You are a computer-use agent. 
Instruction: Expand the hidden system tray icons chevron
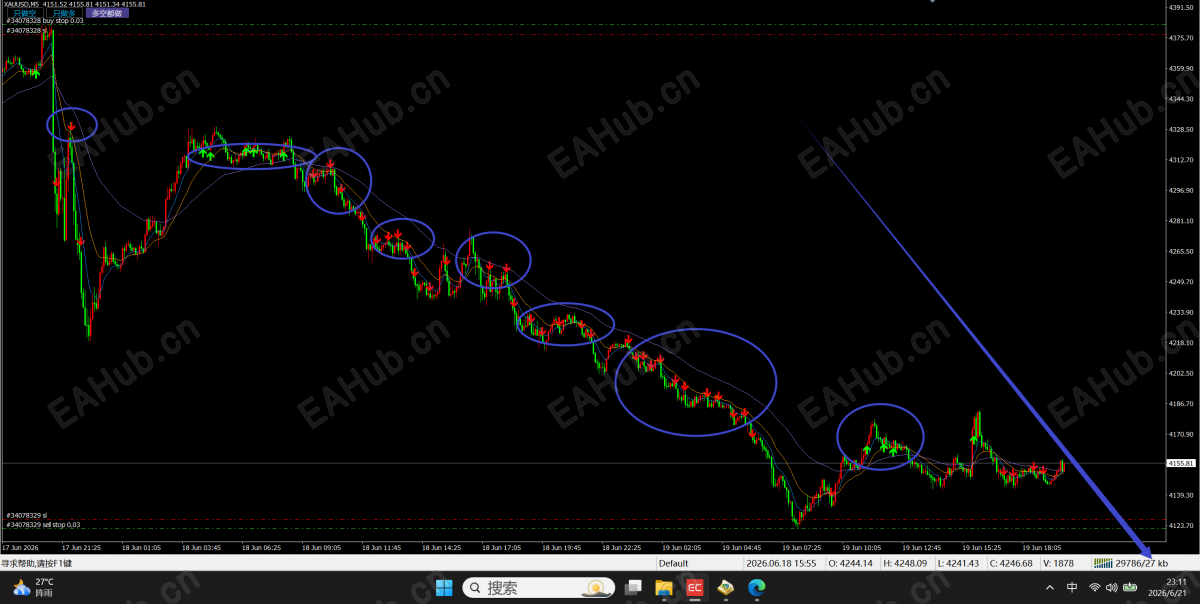pos(1049,588)
